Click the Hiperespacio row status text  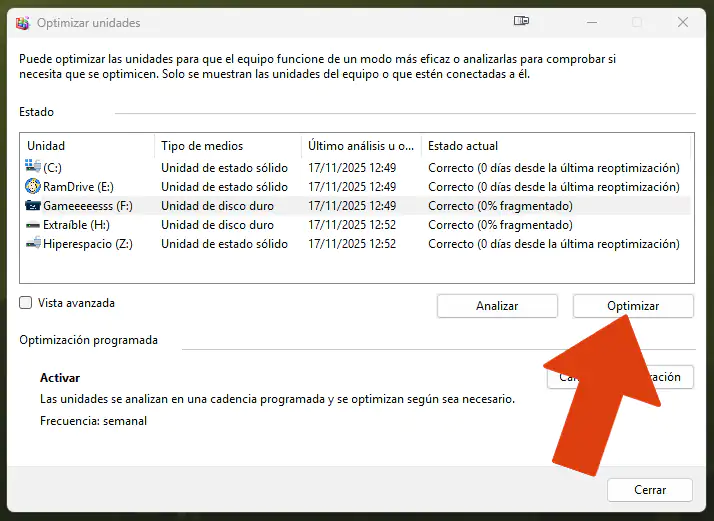coord(554,244)
